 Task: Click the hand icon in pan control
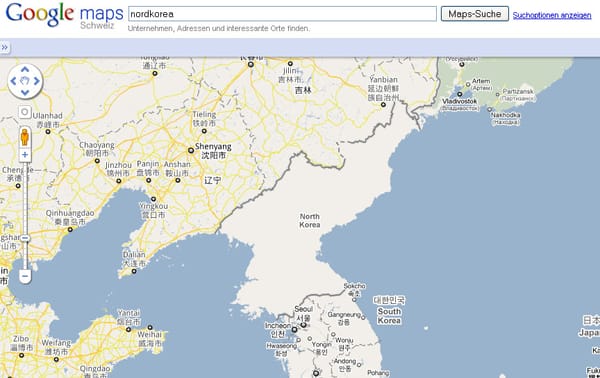tap(25, 81)
